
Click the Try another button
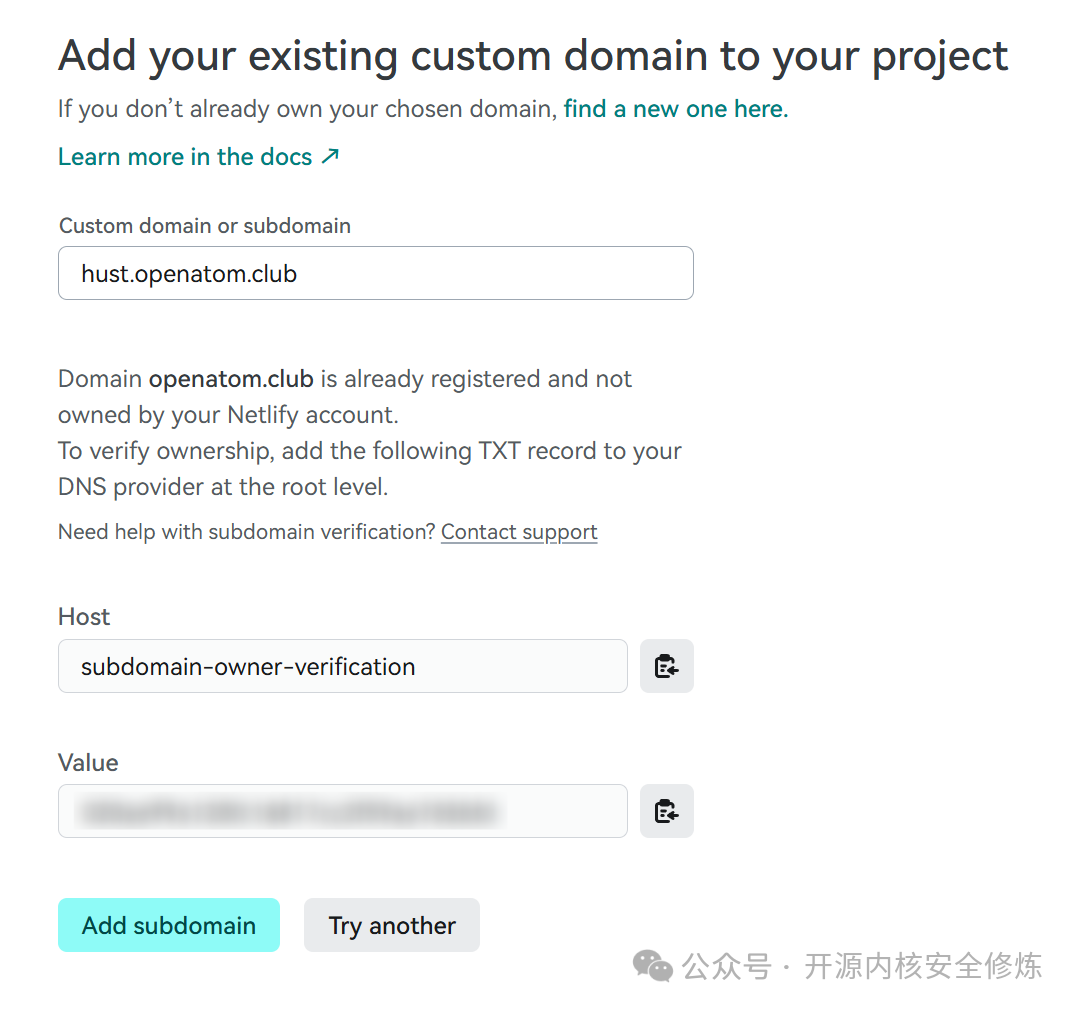pos(391,925)
